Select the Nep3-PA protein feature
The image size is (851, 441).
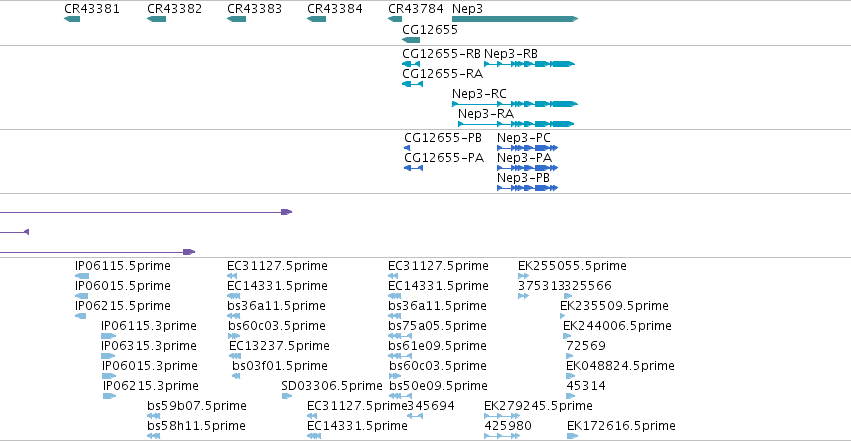(x=528, y=168)
